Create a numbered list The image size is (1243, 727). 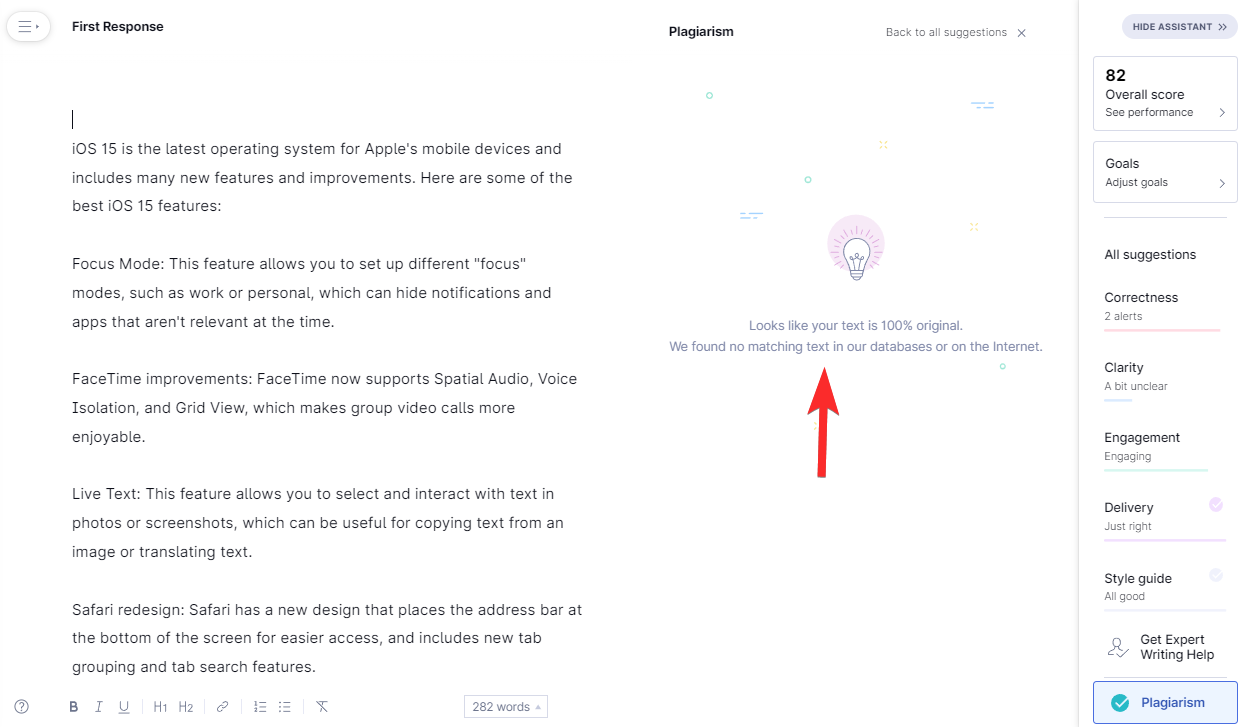pyautogui.click(x=260, y=707)
